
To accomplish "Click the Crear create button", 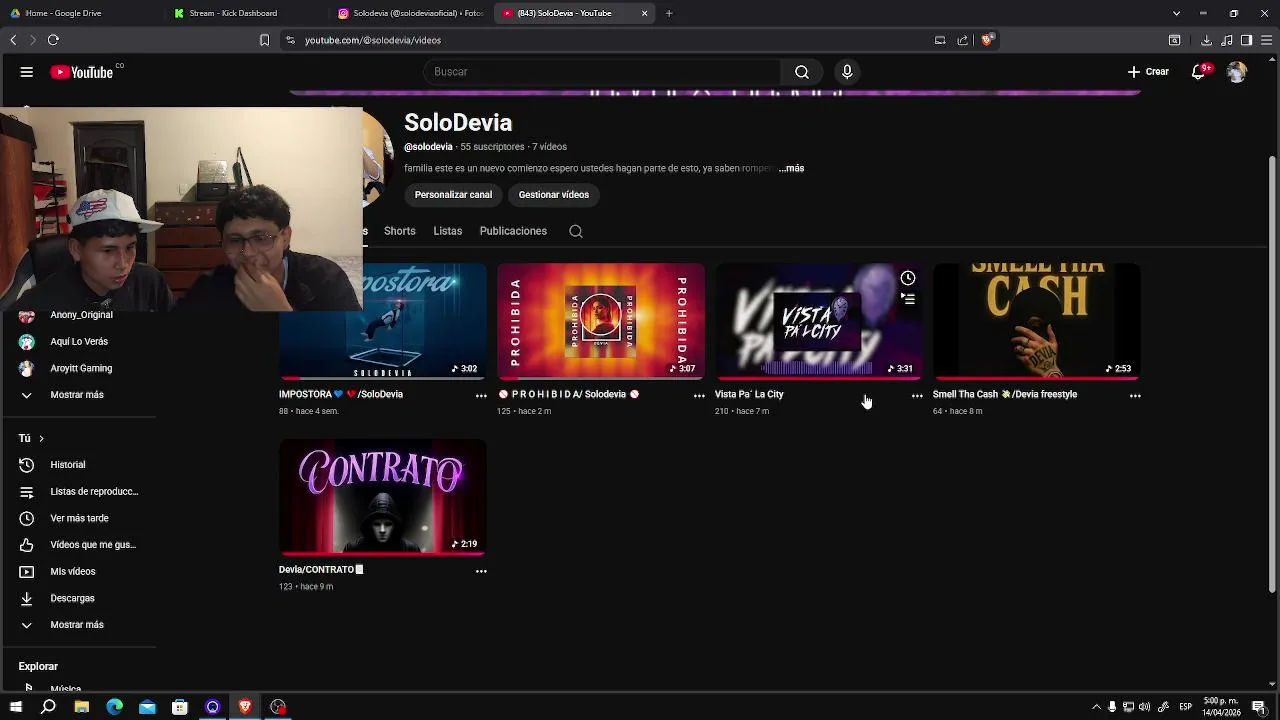I will click(x=1148, y=72).
